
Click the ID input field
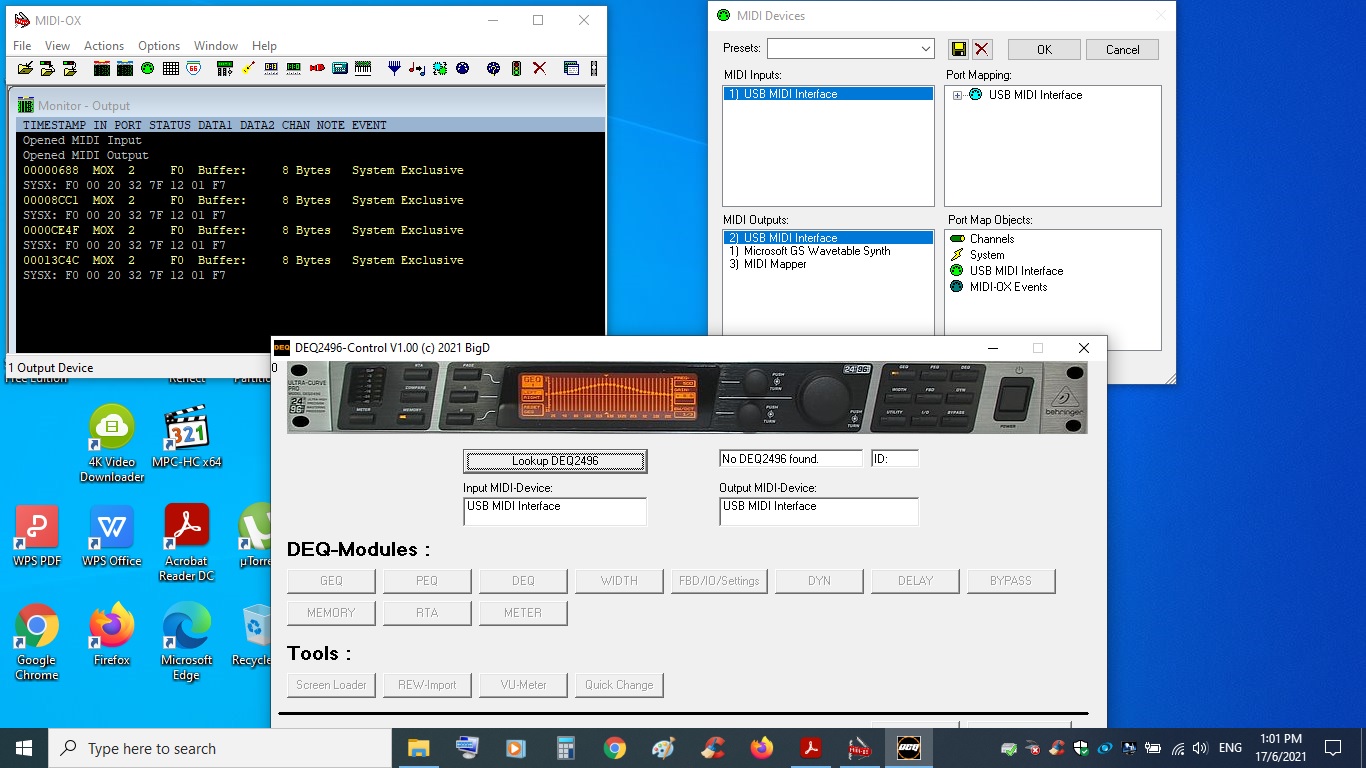[x=894, y=459]
